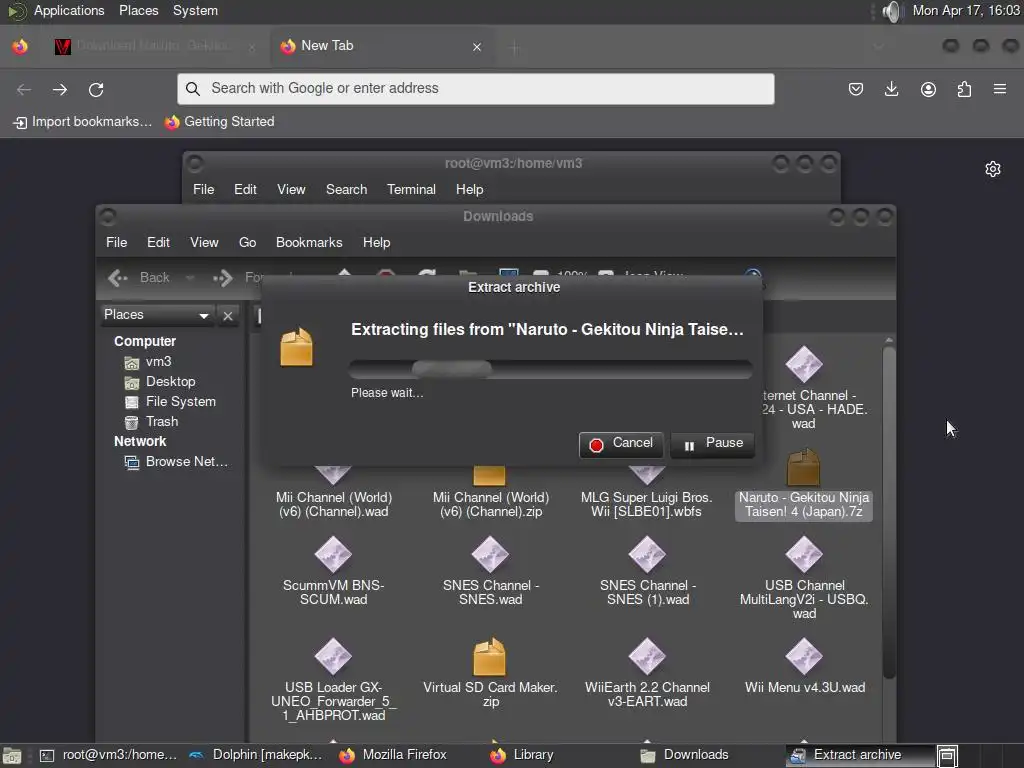This screenshot has width=1024, height=768.
Task: Click the Firefox address search field
Action: click(x=475, y=89)
